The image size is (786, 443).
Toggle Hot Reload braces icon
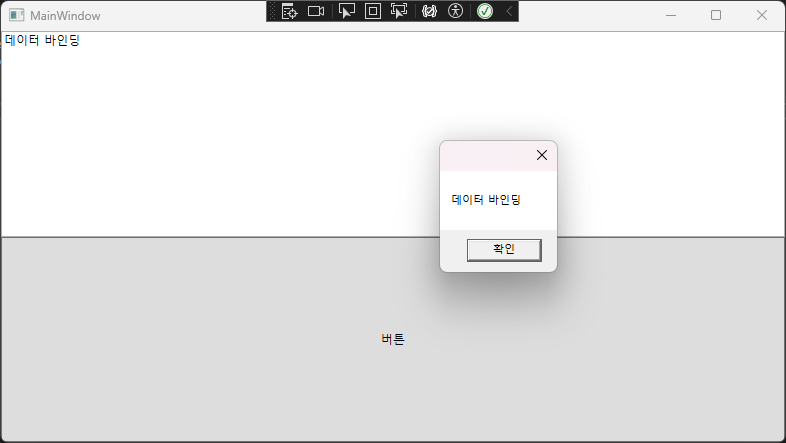click(429, 11)
